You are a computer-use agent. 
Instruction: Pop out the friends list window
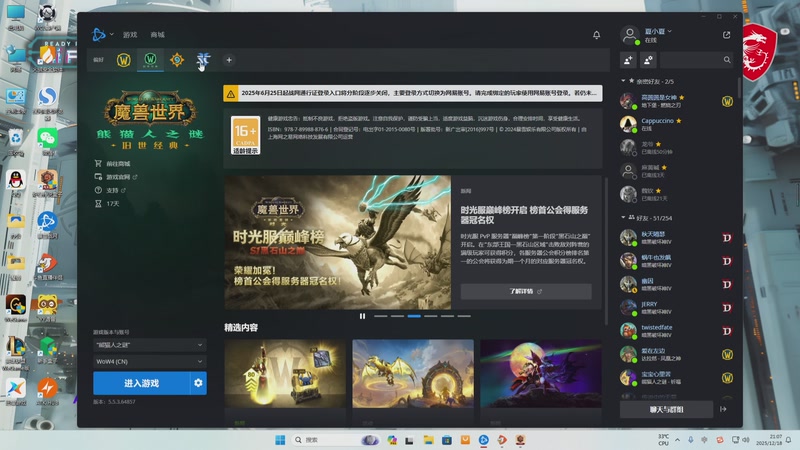tap(727, 35)
